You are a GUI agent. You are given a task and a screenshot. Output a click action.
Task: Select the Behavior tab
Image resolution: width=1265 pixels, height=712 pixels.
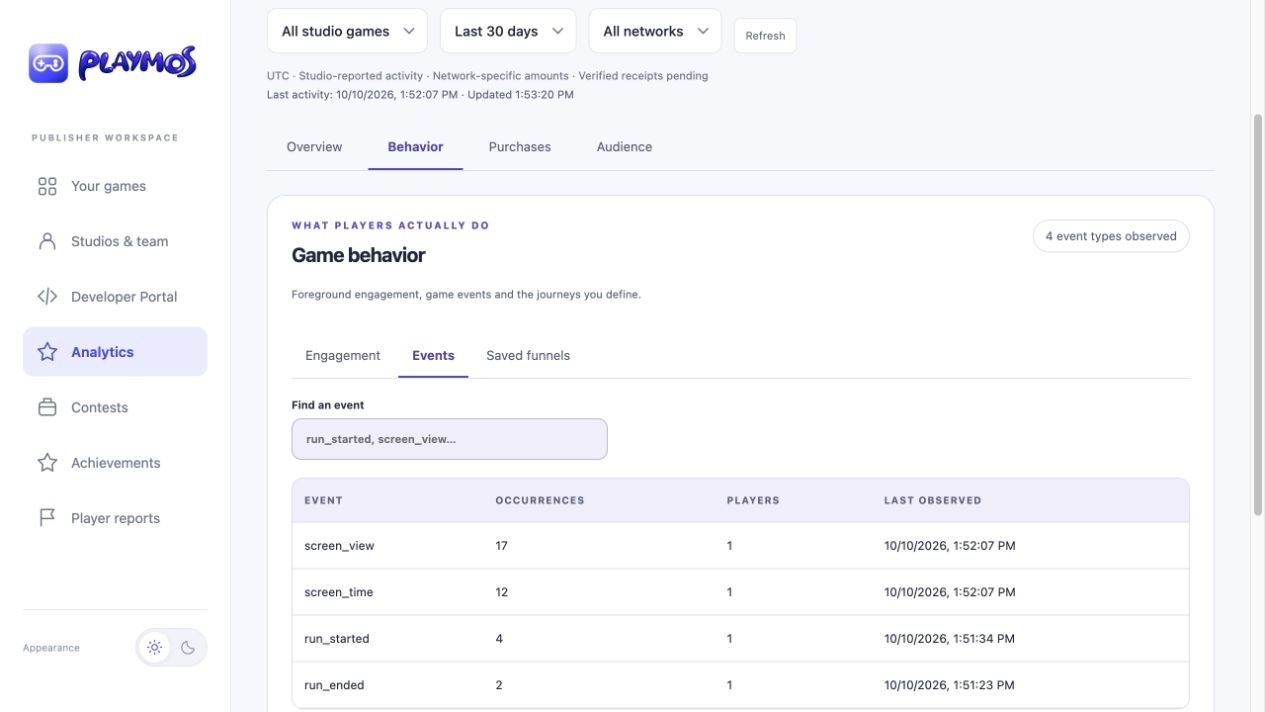click(x=415, y=147)
